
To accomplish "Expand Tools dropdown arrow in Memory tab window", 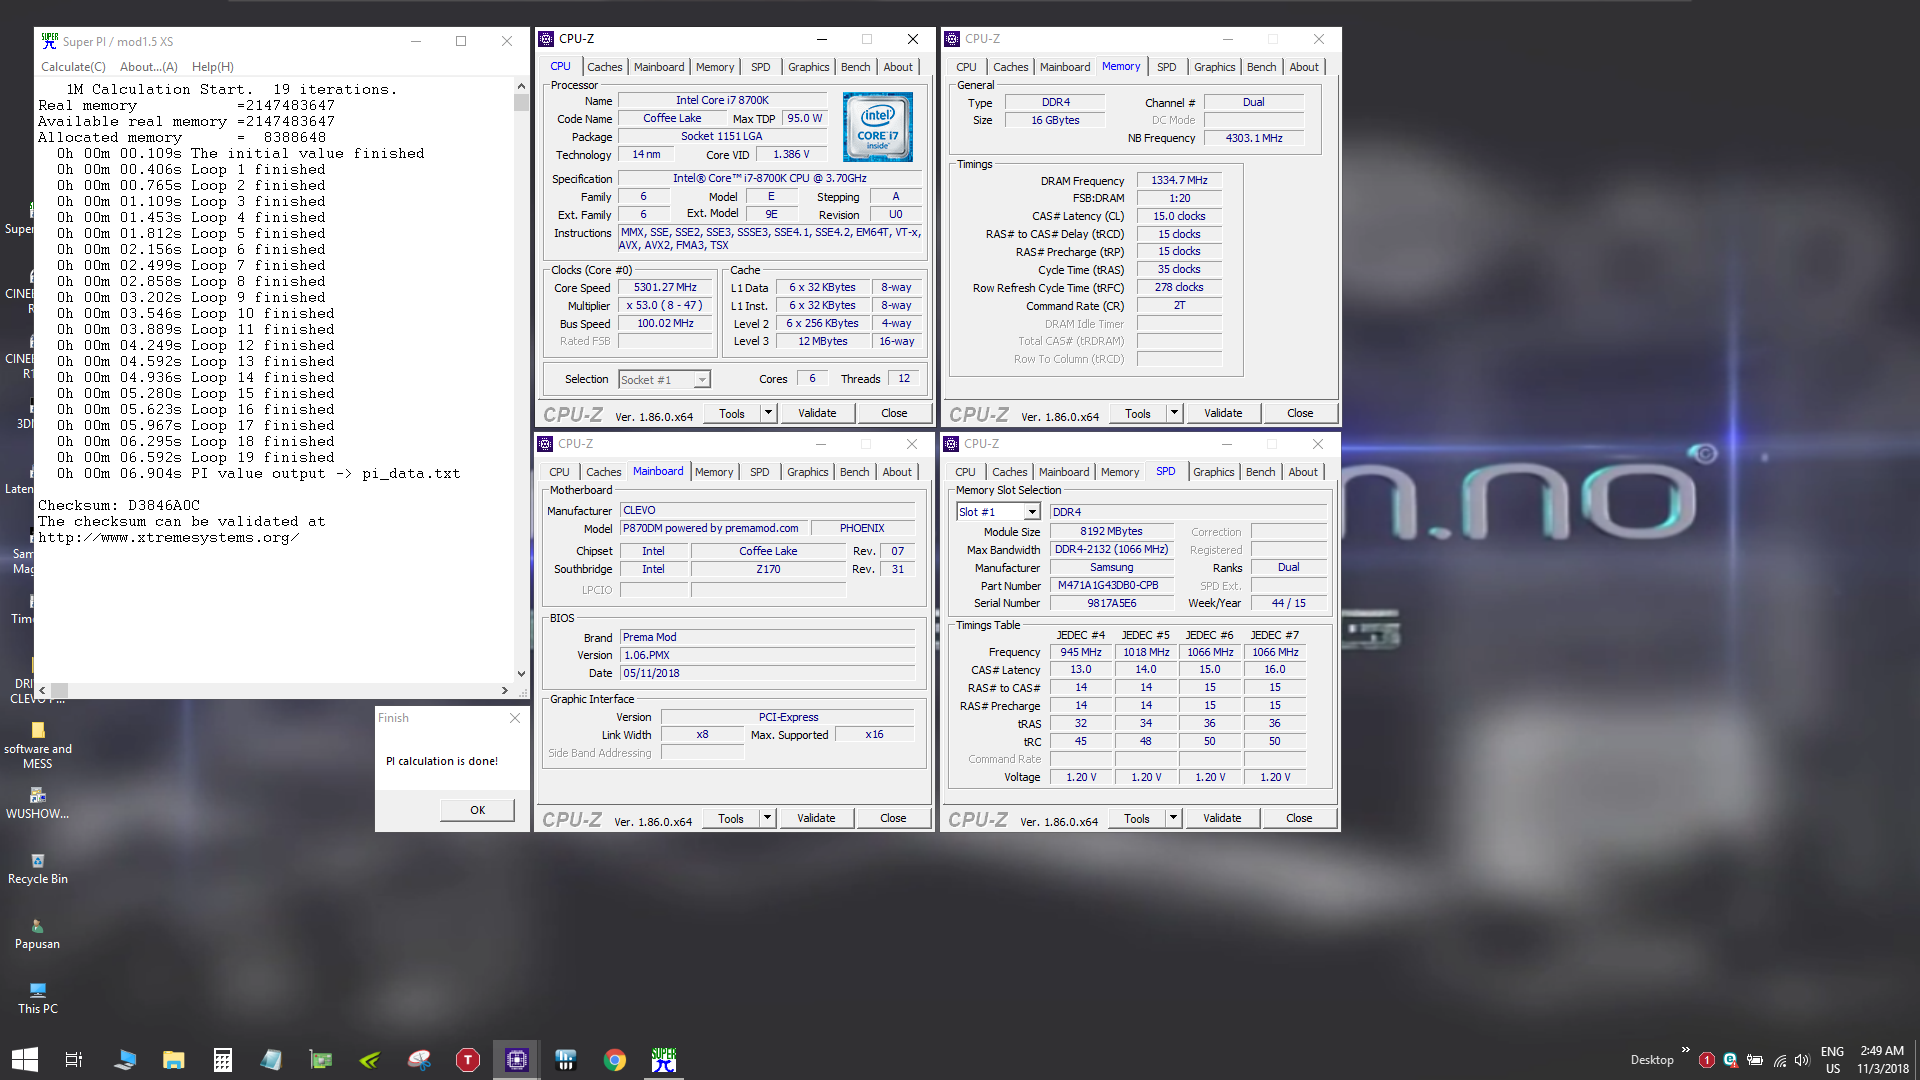I will (x=1174, y=413).
